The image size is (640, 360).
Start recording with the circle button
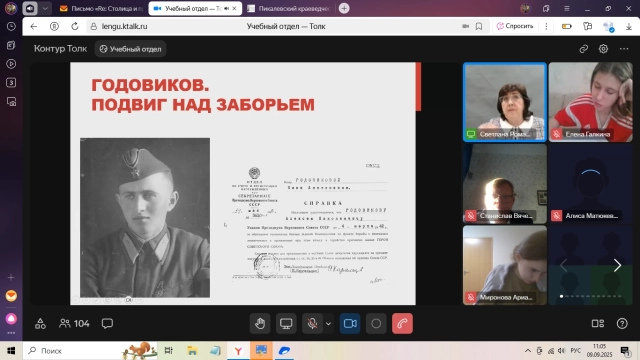click(x=376, y=324)
